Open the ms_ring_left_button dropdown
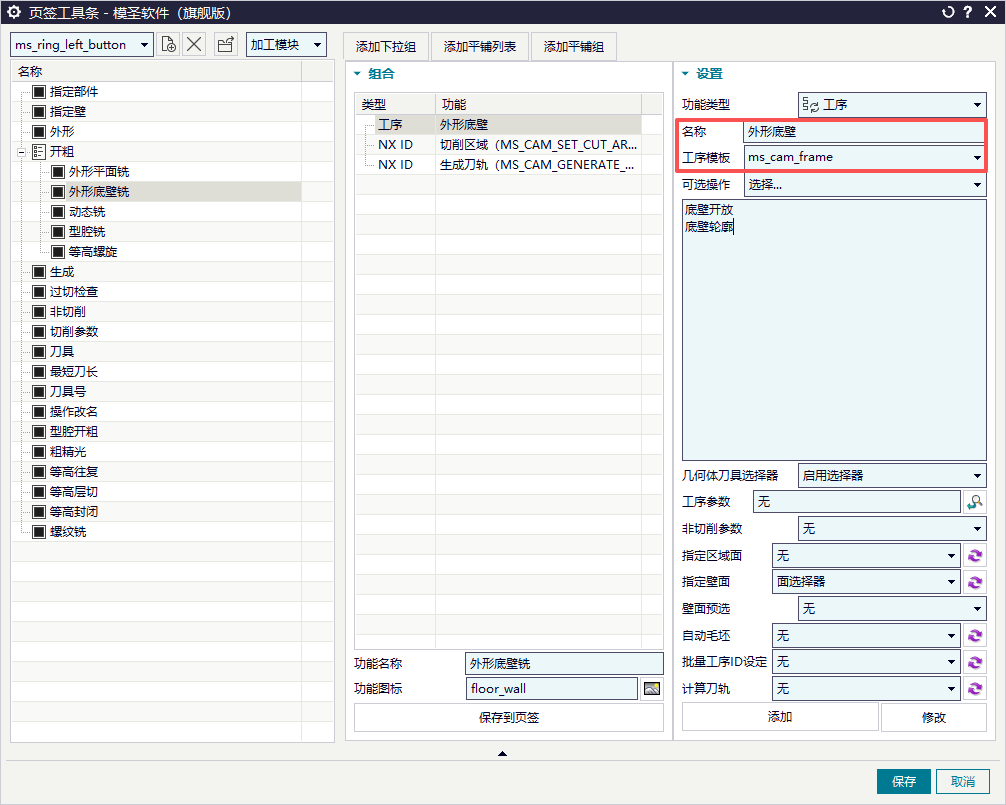This screenshot has height=805, width=1006. tap(81, 44)
